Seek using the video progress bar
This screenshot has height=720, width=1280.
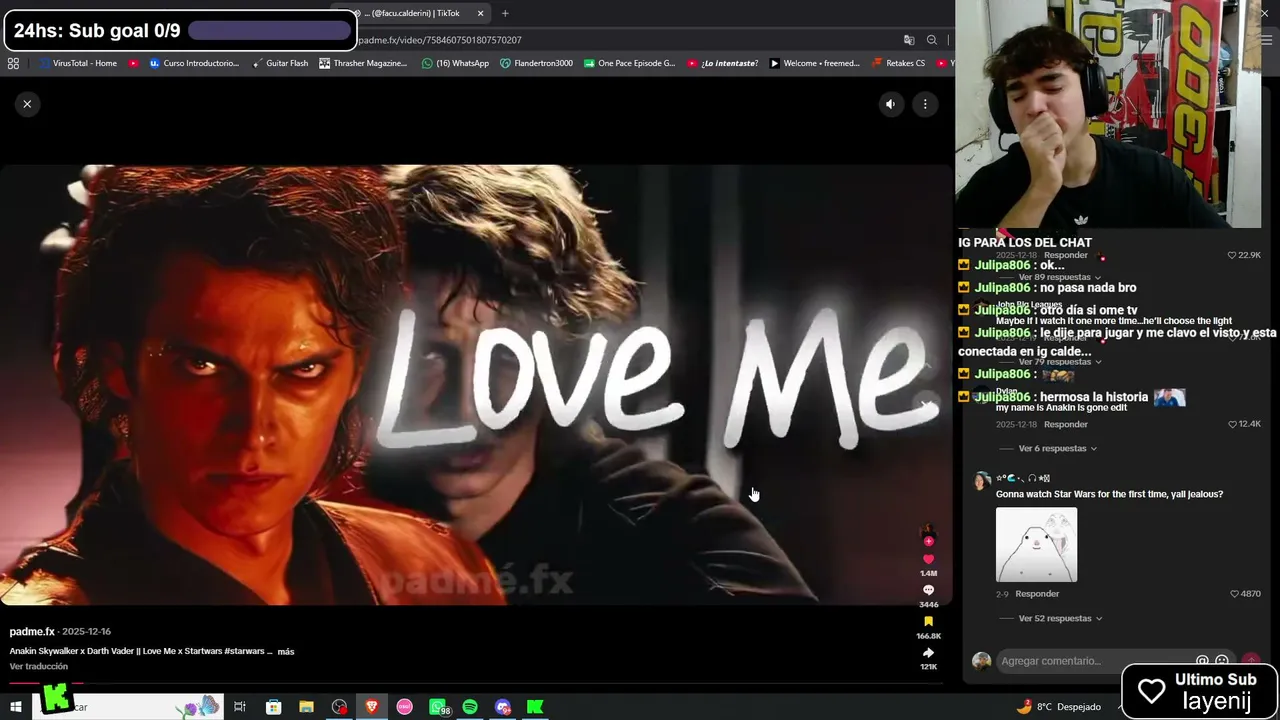pyautogui.click(x=475, y=684)
